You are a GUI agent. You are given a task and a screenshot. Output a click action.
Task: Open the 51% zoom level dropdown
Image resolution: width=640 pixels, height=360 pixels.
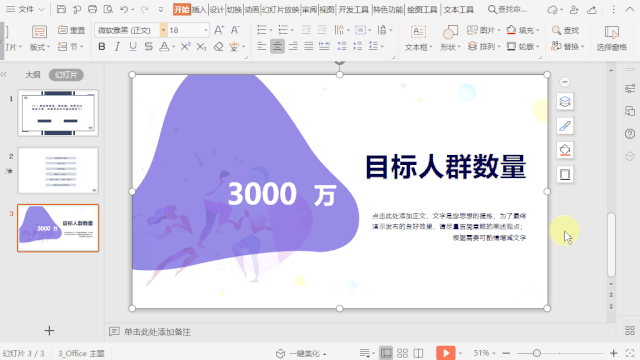click(484, 353)
